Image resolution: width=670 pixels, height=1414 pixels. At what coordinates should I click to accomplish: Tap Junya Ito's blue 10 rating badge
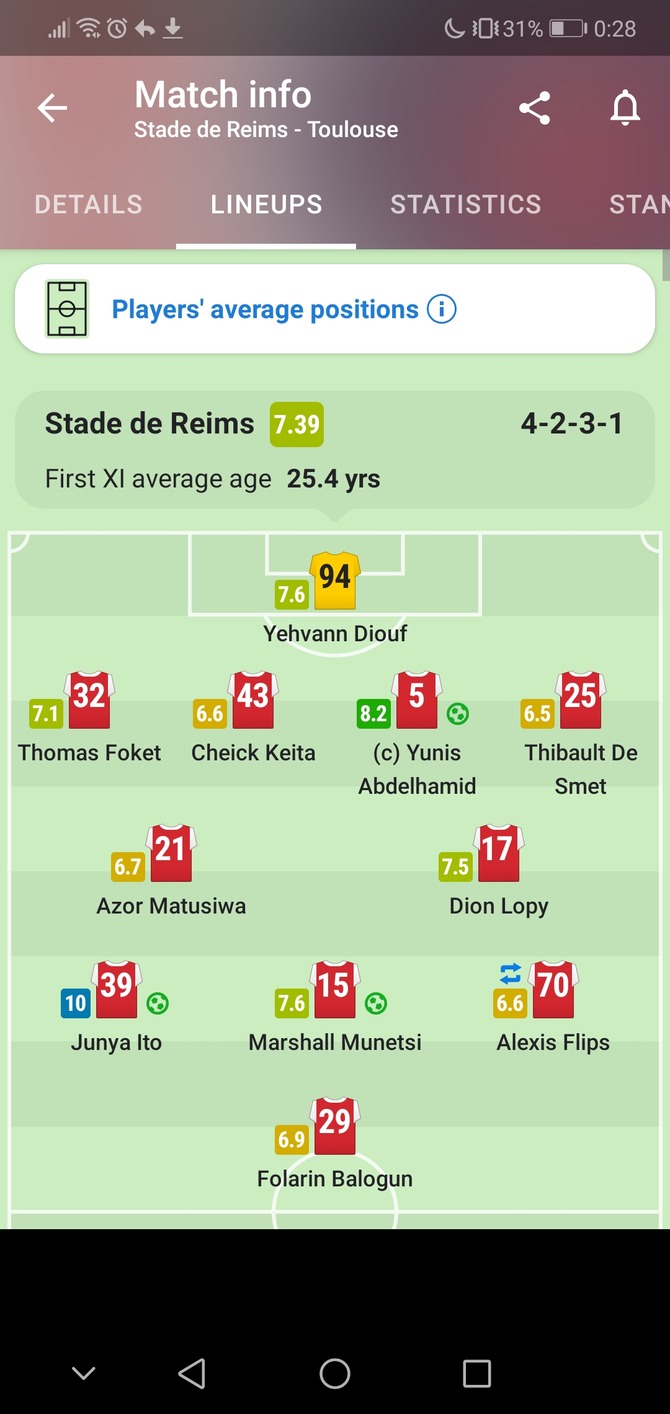click(76, 1003)
